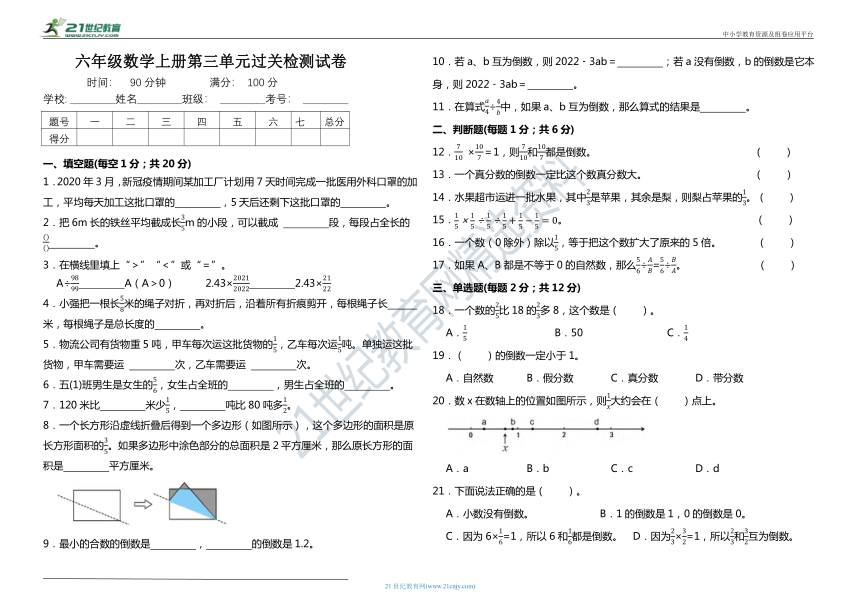This screenshot has height=608, width=860.
Task: Choose option B．50 in question 18
Action: click(568, 332)
